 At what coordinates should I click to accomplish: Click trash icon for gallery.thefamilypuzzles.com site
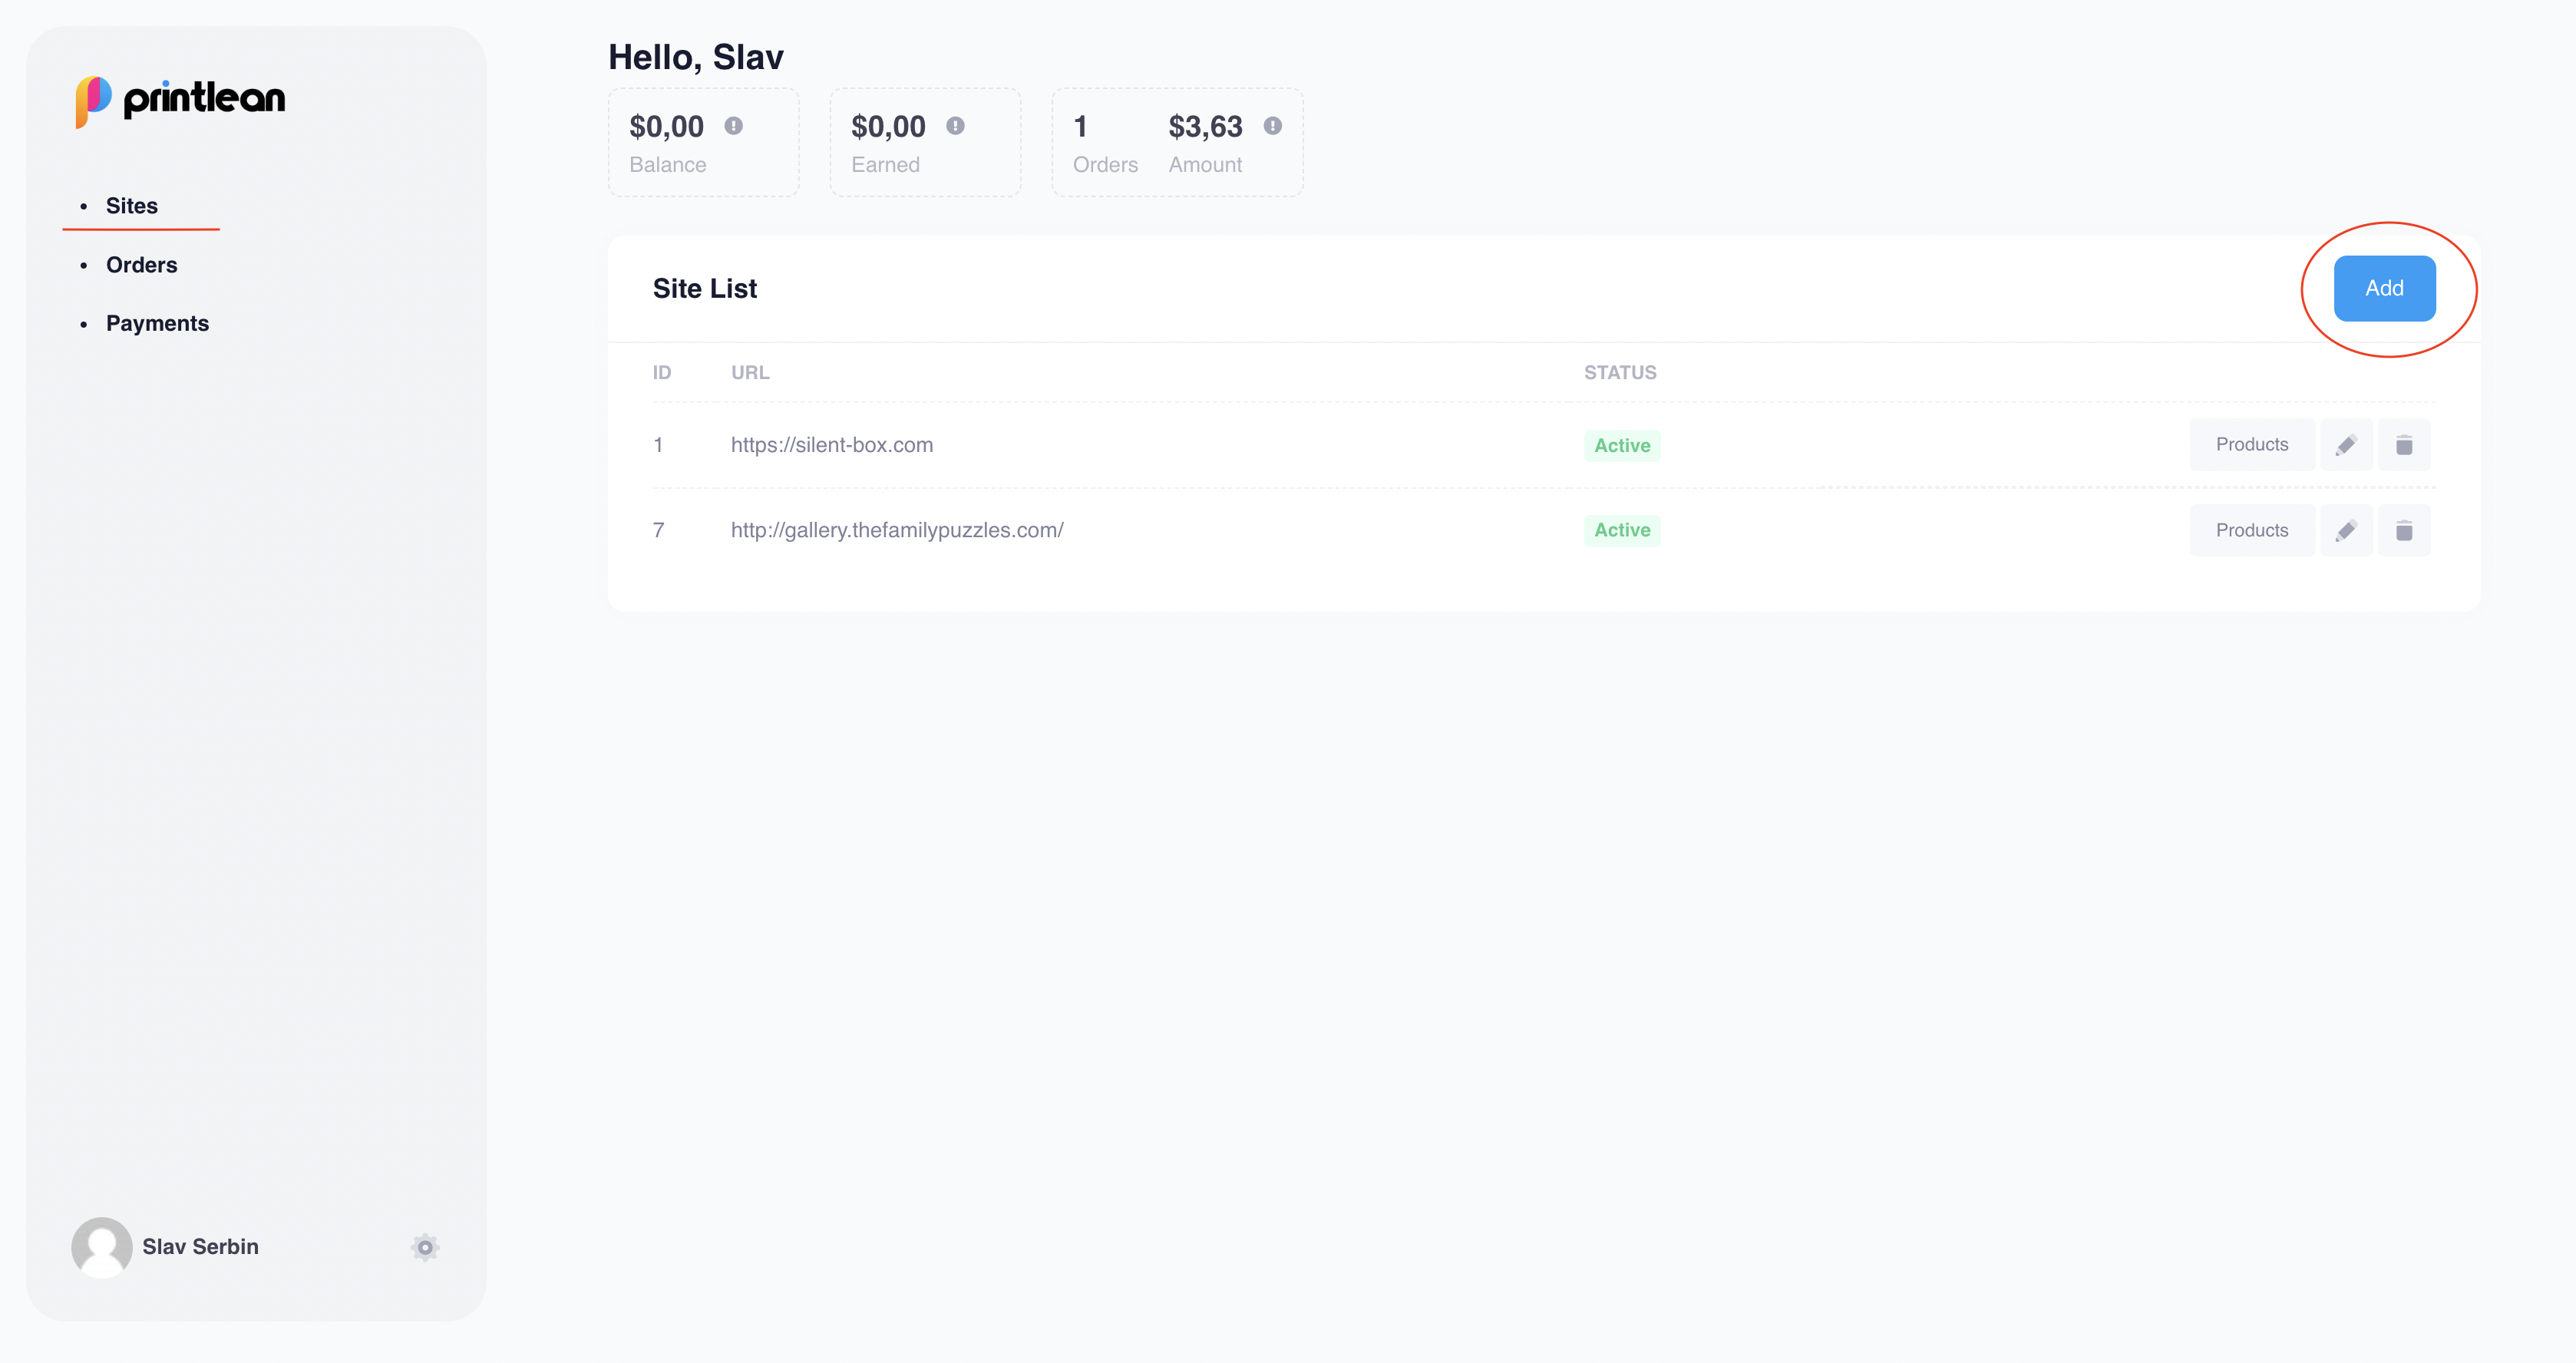pyautogui.click(x=2404, y=530)
